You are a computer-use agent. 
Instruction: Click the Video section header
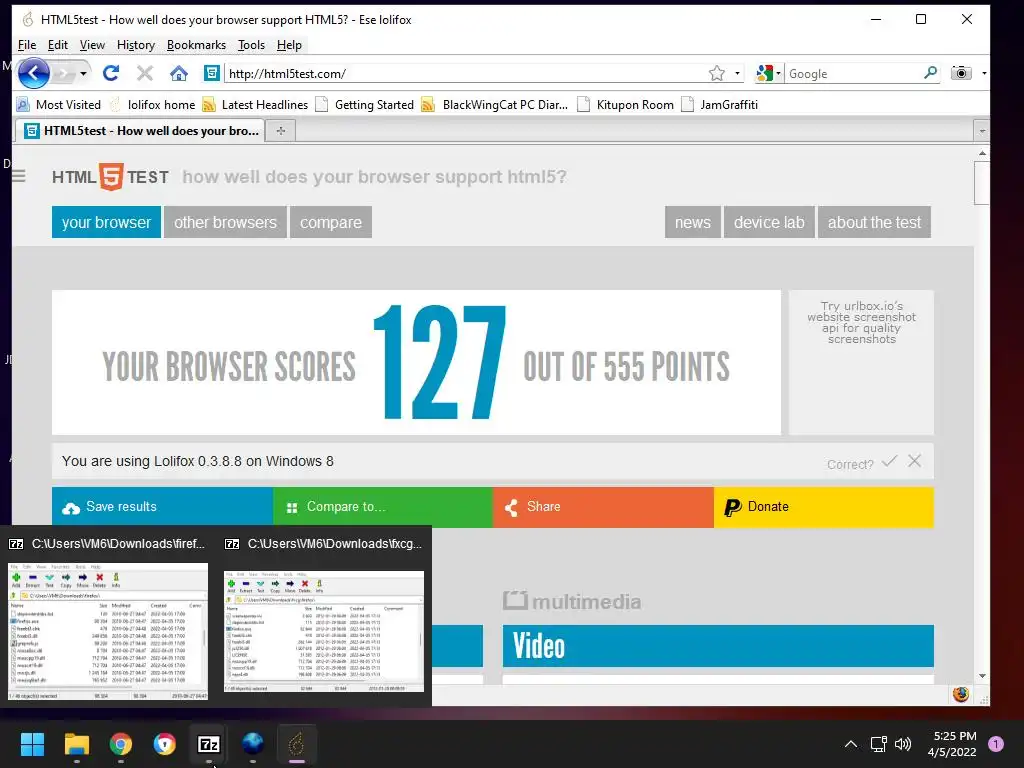coord(718,646)
